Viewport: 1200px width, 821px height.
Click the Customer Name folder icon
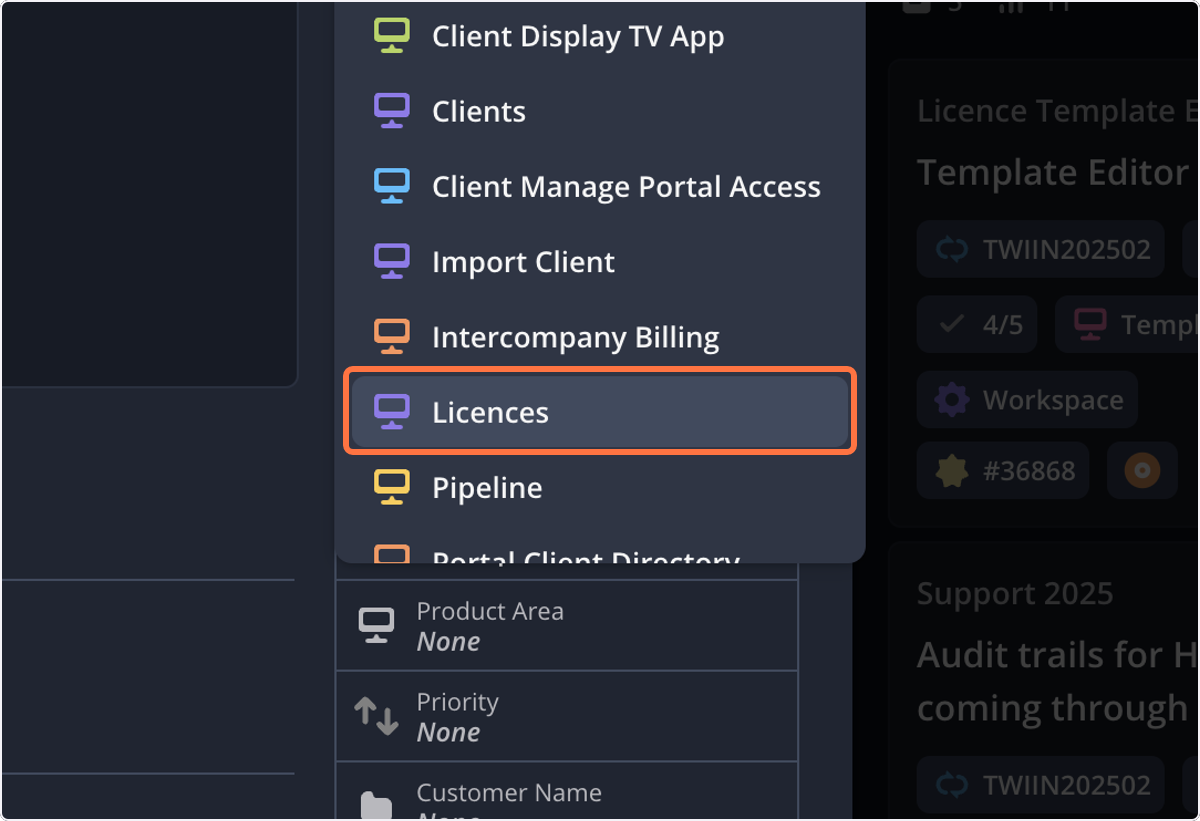(376, 806)
